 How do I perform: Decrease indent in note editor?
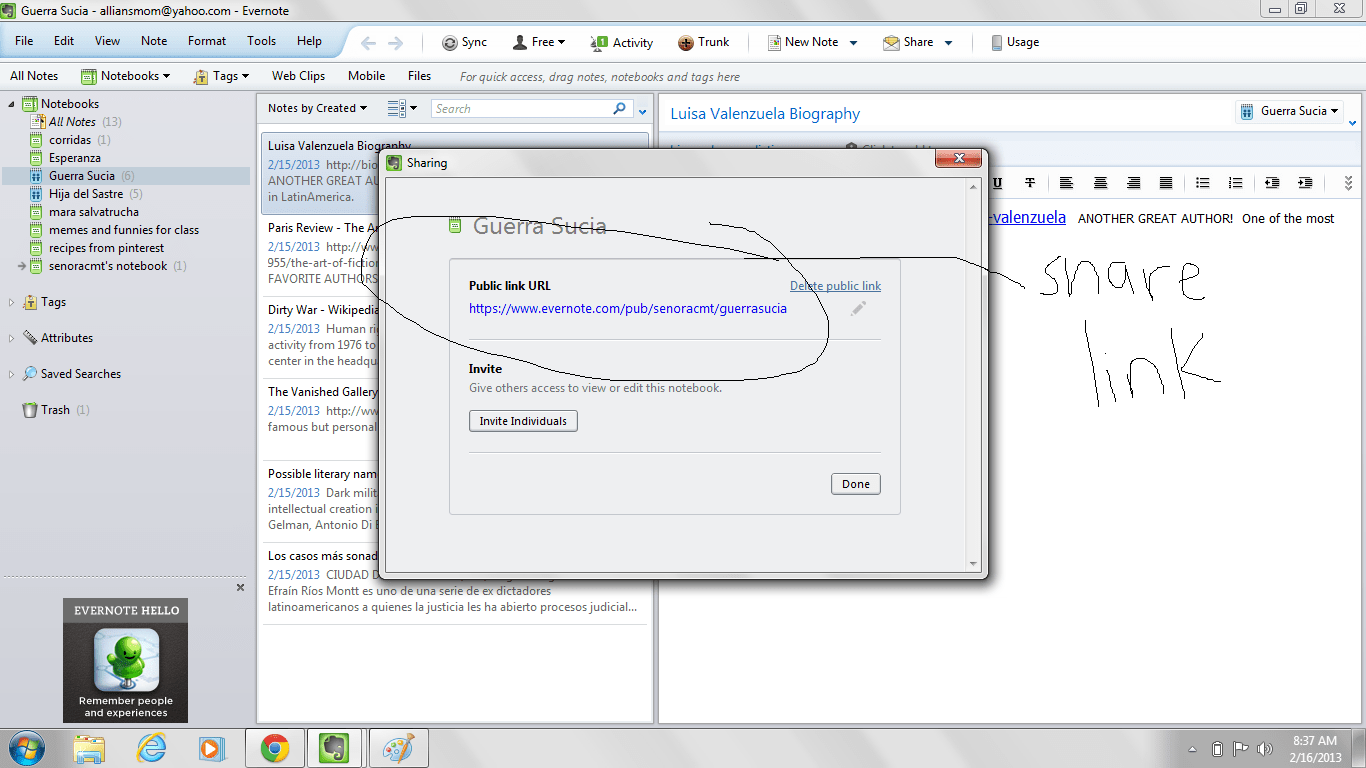1272,183
